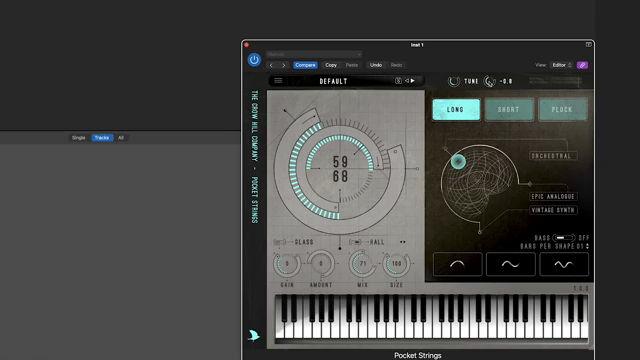Image resolution: width=640 pixels, height=360 pixels.
Task: Open the View Editor dropdown
Action: coord(562,65)
